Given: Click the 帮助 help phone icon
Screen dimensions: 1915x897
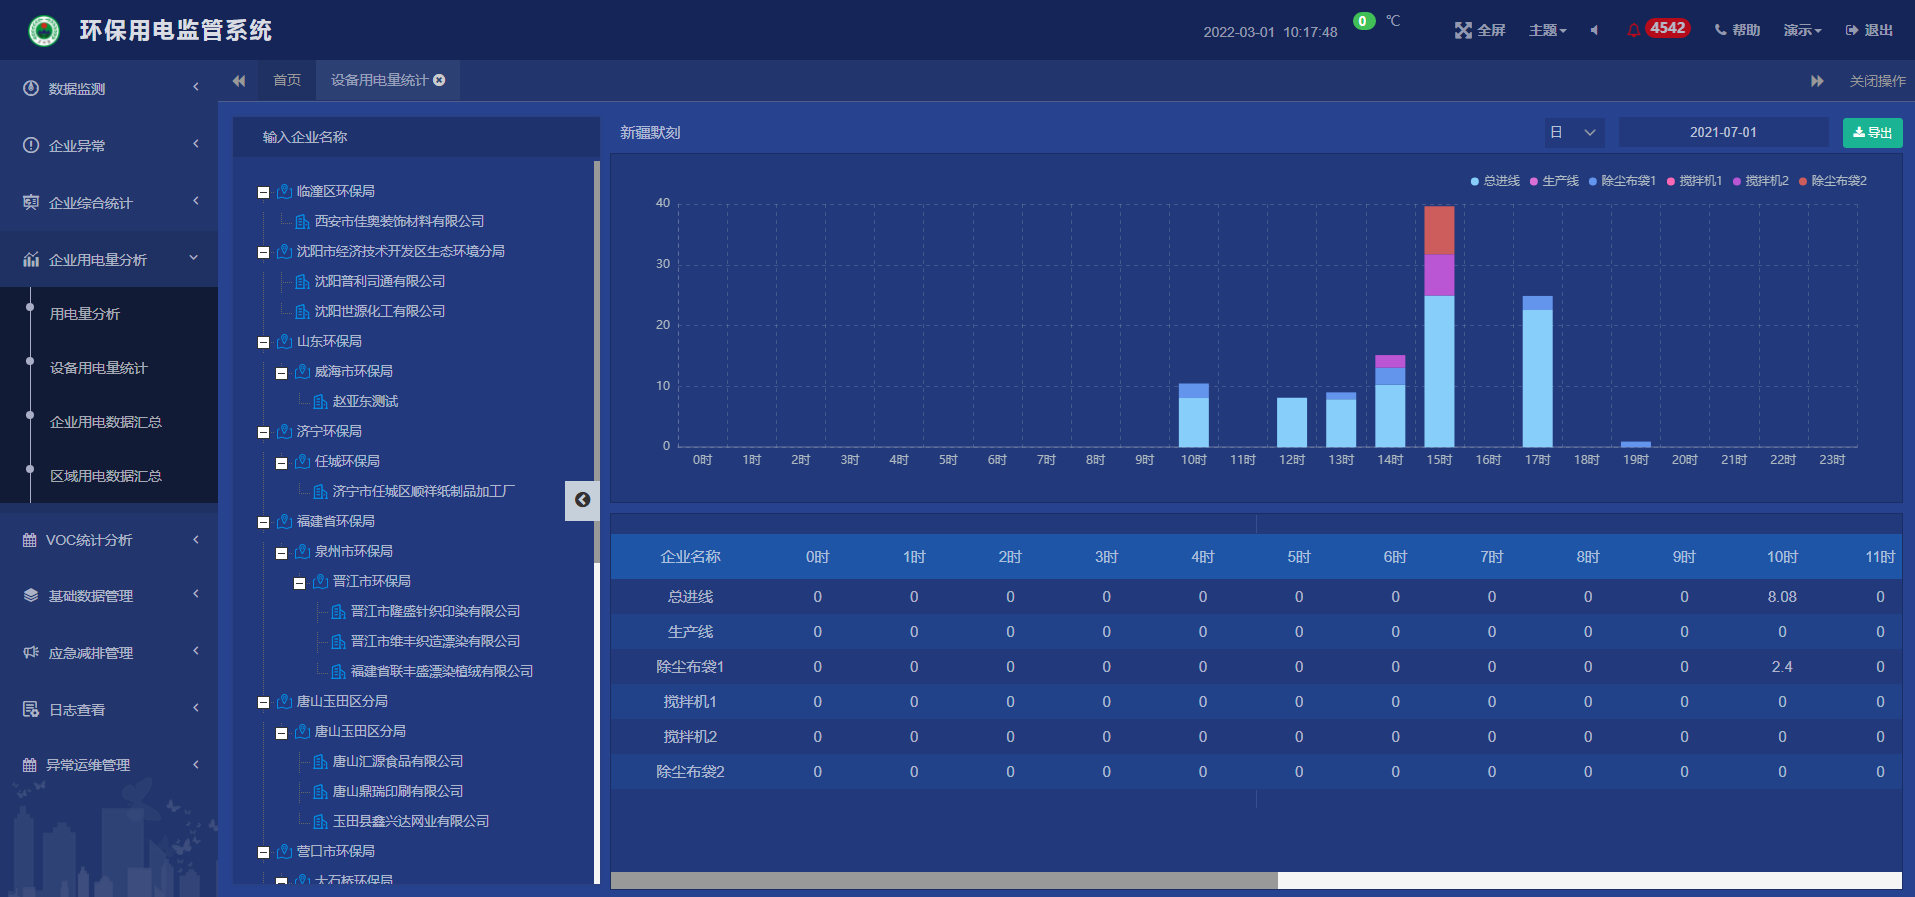Looking at the screenshot, I should pos(1720,30).
